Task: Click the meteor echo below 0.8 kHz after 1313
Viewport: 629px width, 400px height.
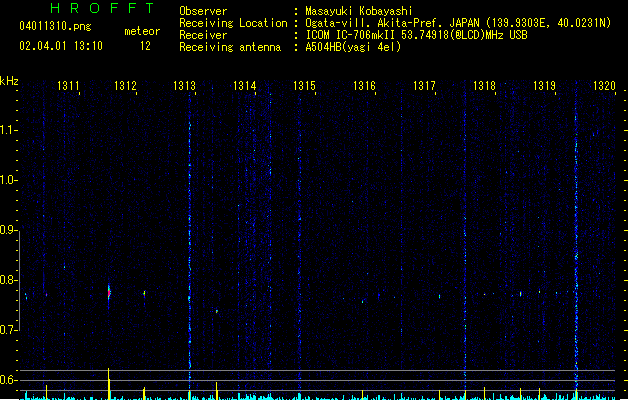Action: click(217, 311)
